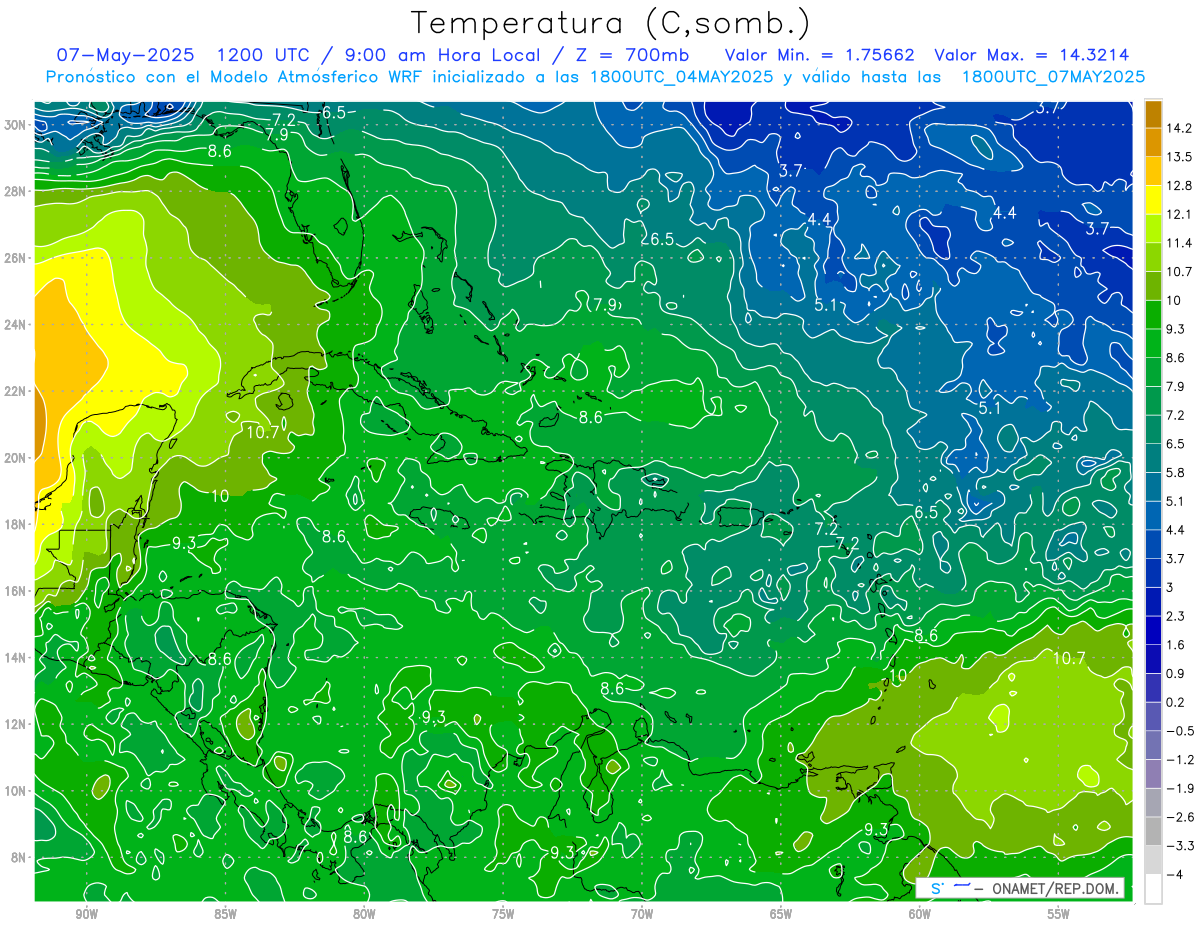Click the yellow swatch between colorbar 12.1 and 12.8

(1153, 199)
